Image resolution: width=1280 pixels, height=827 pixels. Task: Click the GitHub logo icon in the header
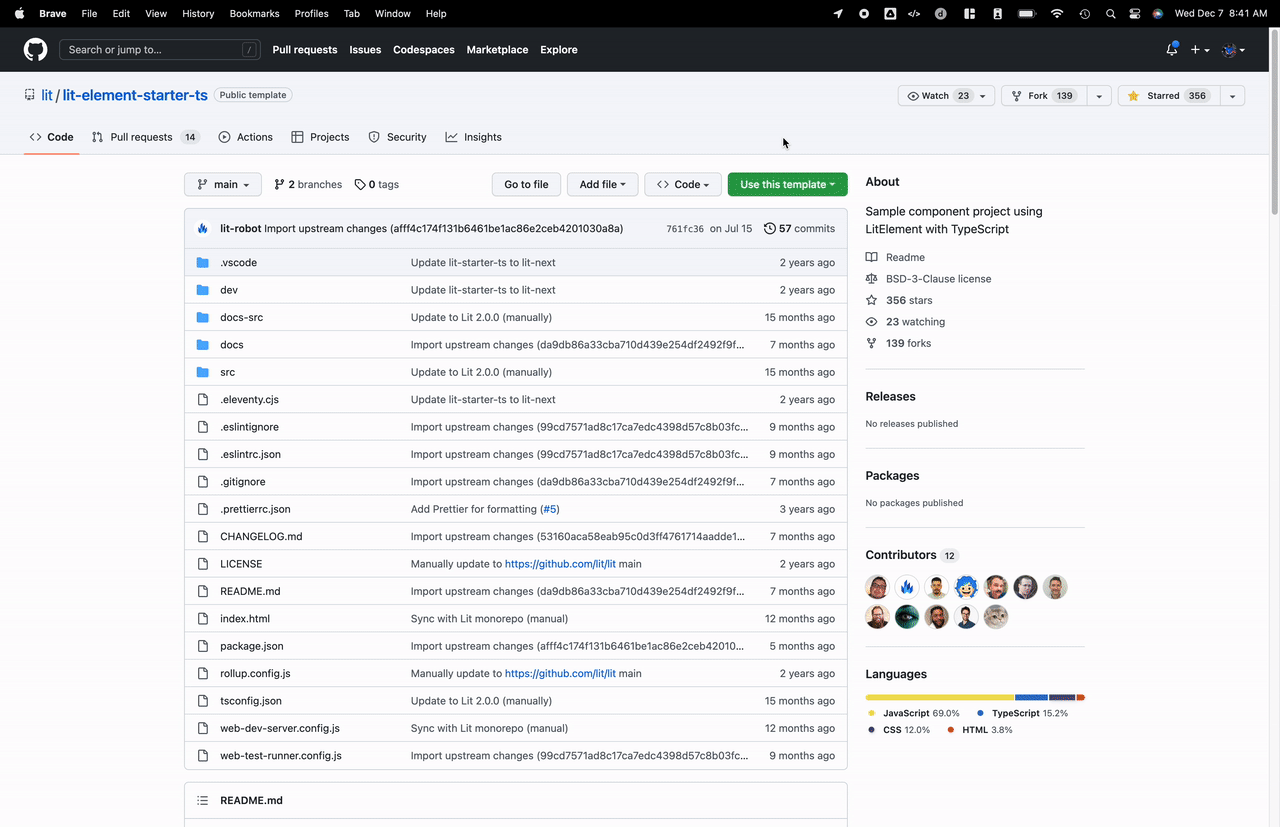(x=35, y=49)
